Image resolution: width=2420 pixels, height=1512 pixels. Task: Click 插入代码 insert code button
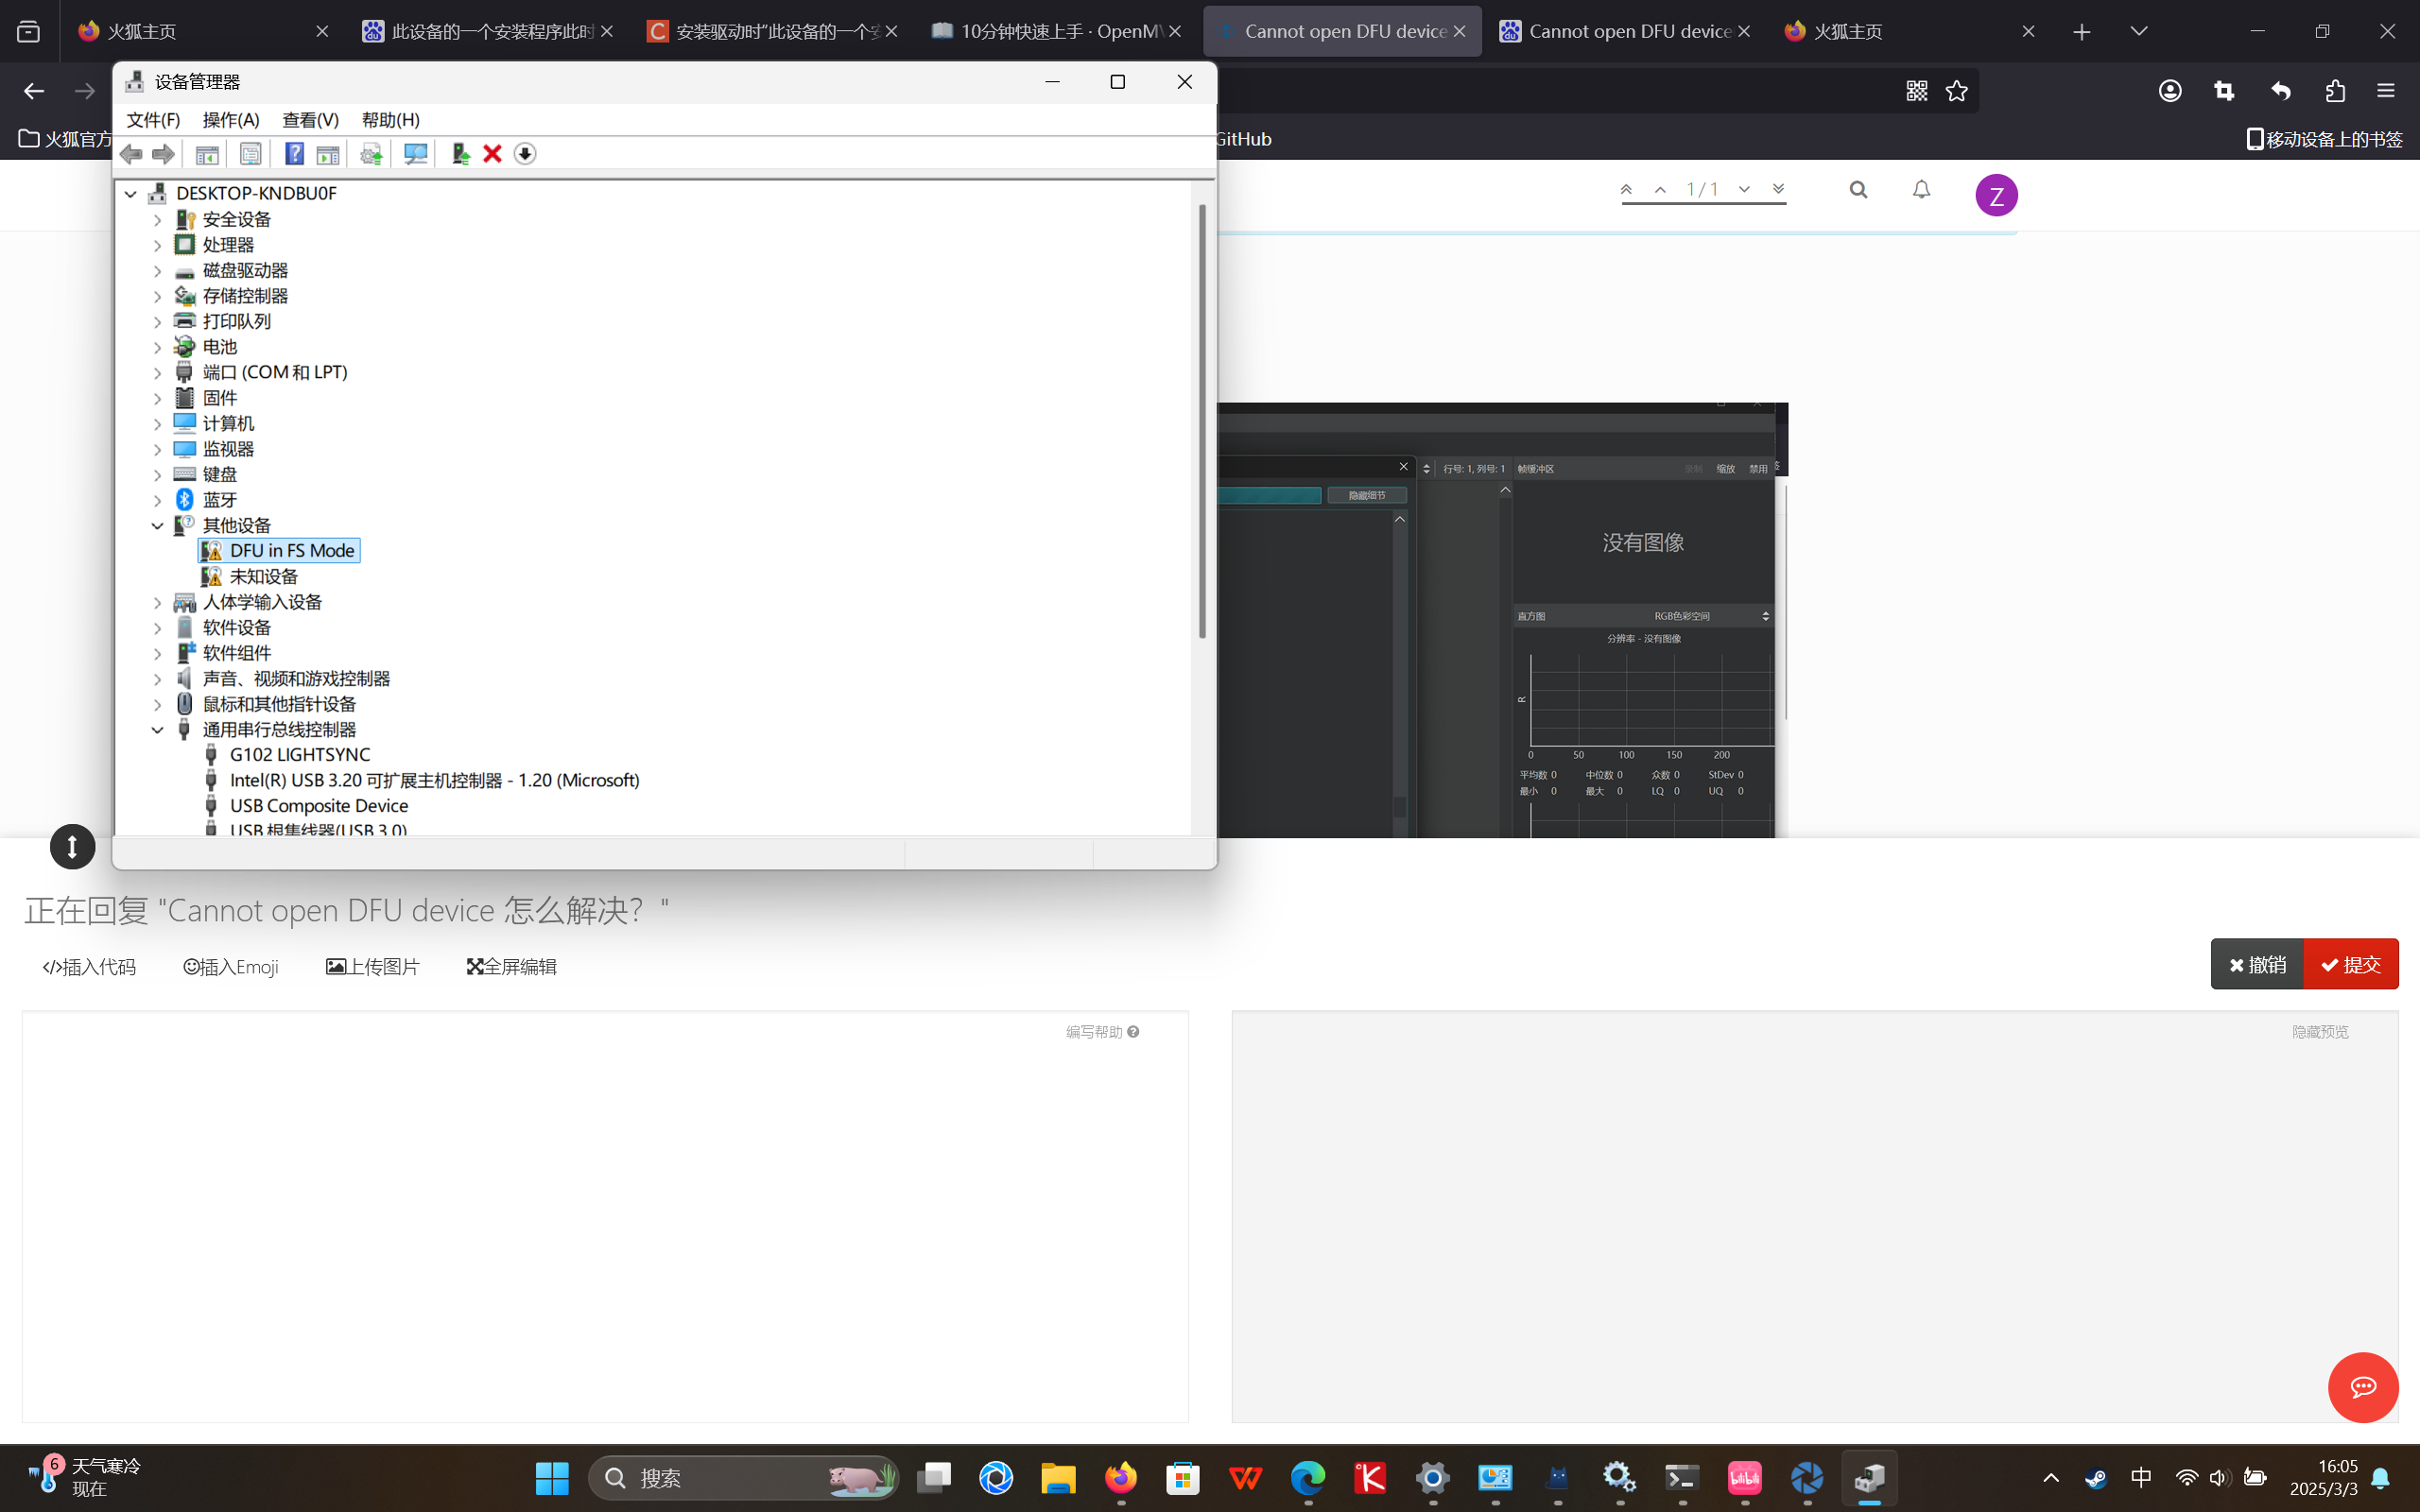89,967
